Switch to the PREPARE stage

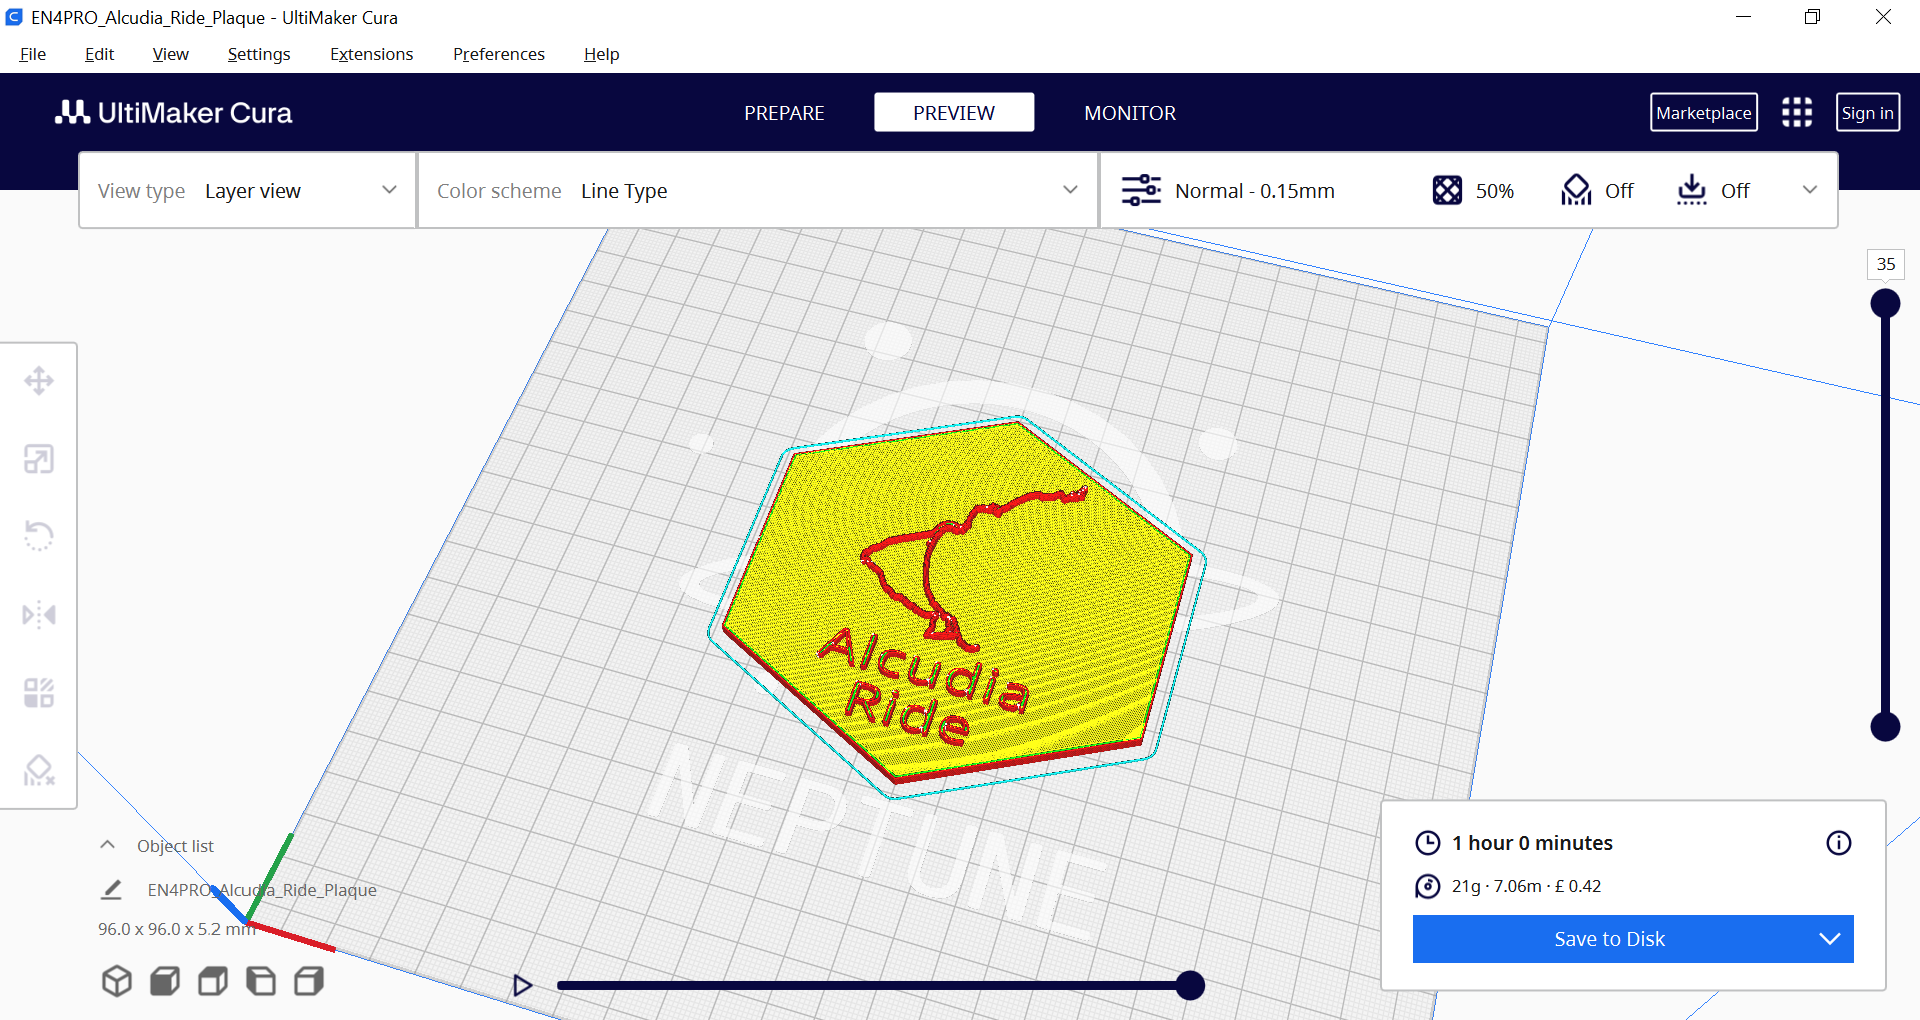784,113
